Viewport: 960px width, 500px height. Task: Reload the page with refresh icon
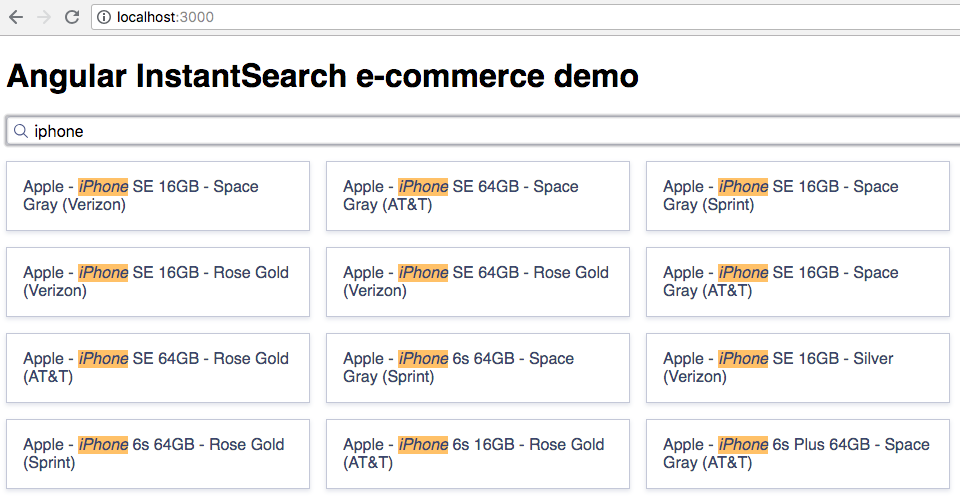[72, 17]
